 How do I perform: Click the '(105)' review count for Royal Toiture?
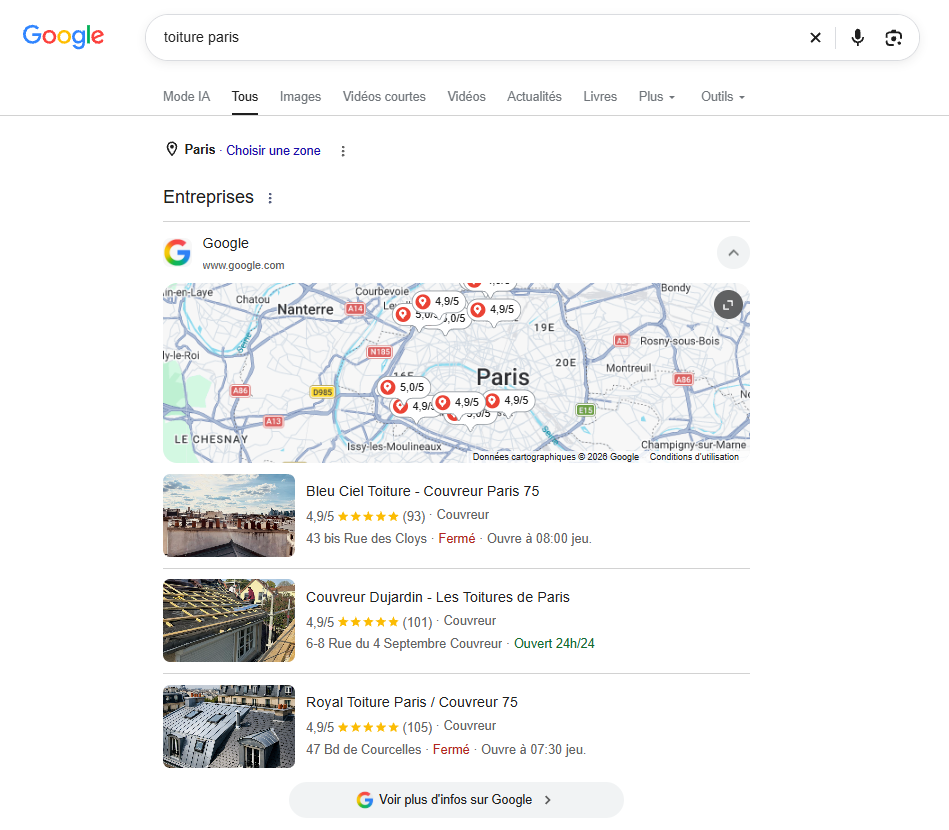pyautogui.click(x=417, y=727)
